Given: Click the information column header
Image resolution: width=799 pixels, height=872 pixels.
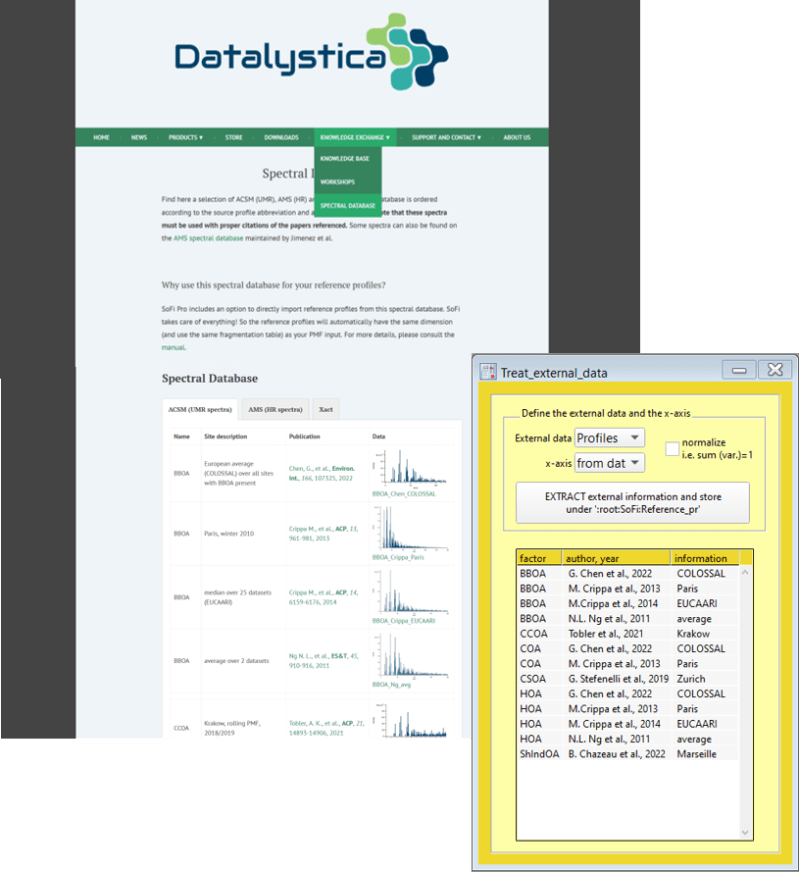Looking at the screenshot, I should point(705,558).
